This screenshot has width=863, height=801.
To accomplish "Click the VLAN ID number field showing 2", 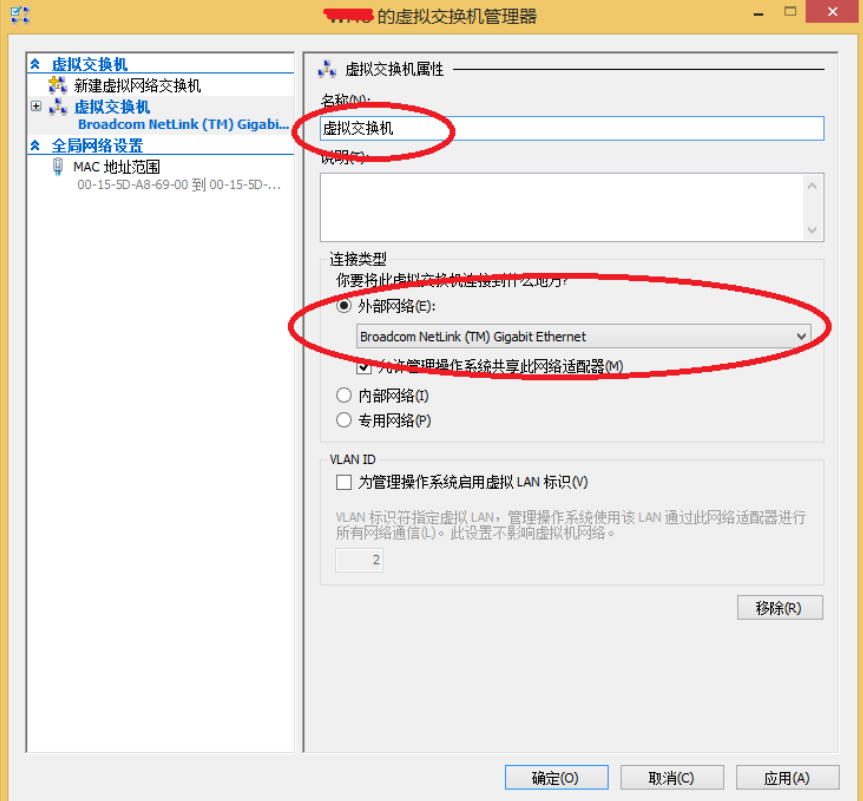I will (x=359, y=560).
